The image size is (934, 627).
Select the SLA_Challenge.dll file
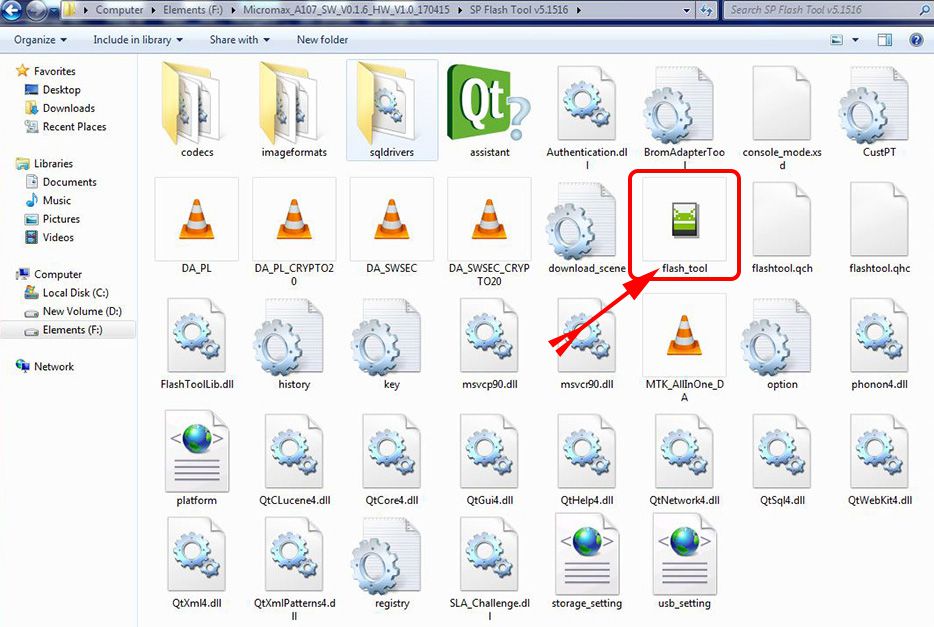click(x=489, y=569)
